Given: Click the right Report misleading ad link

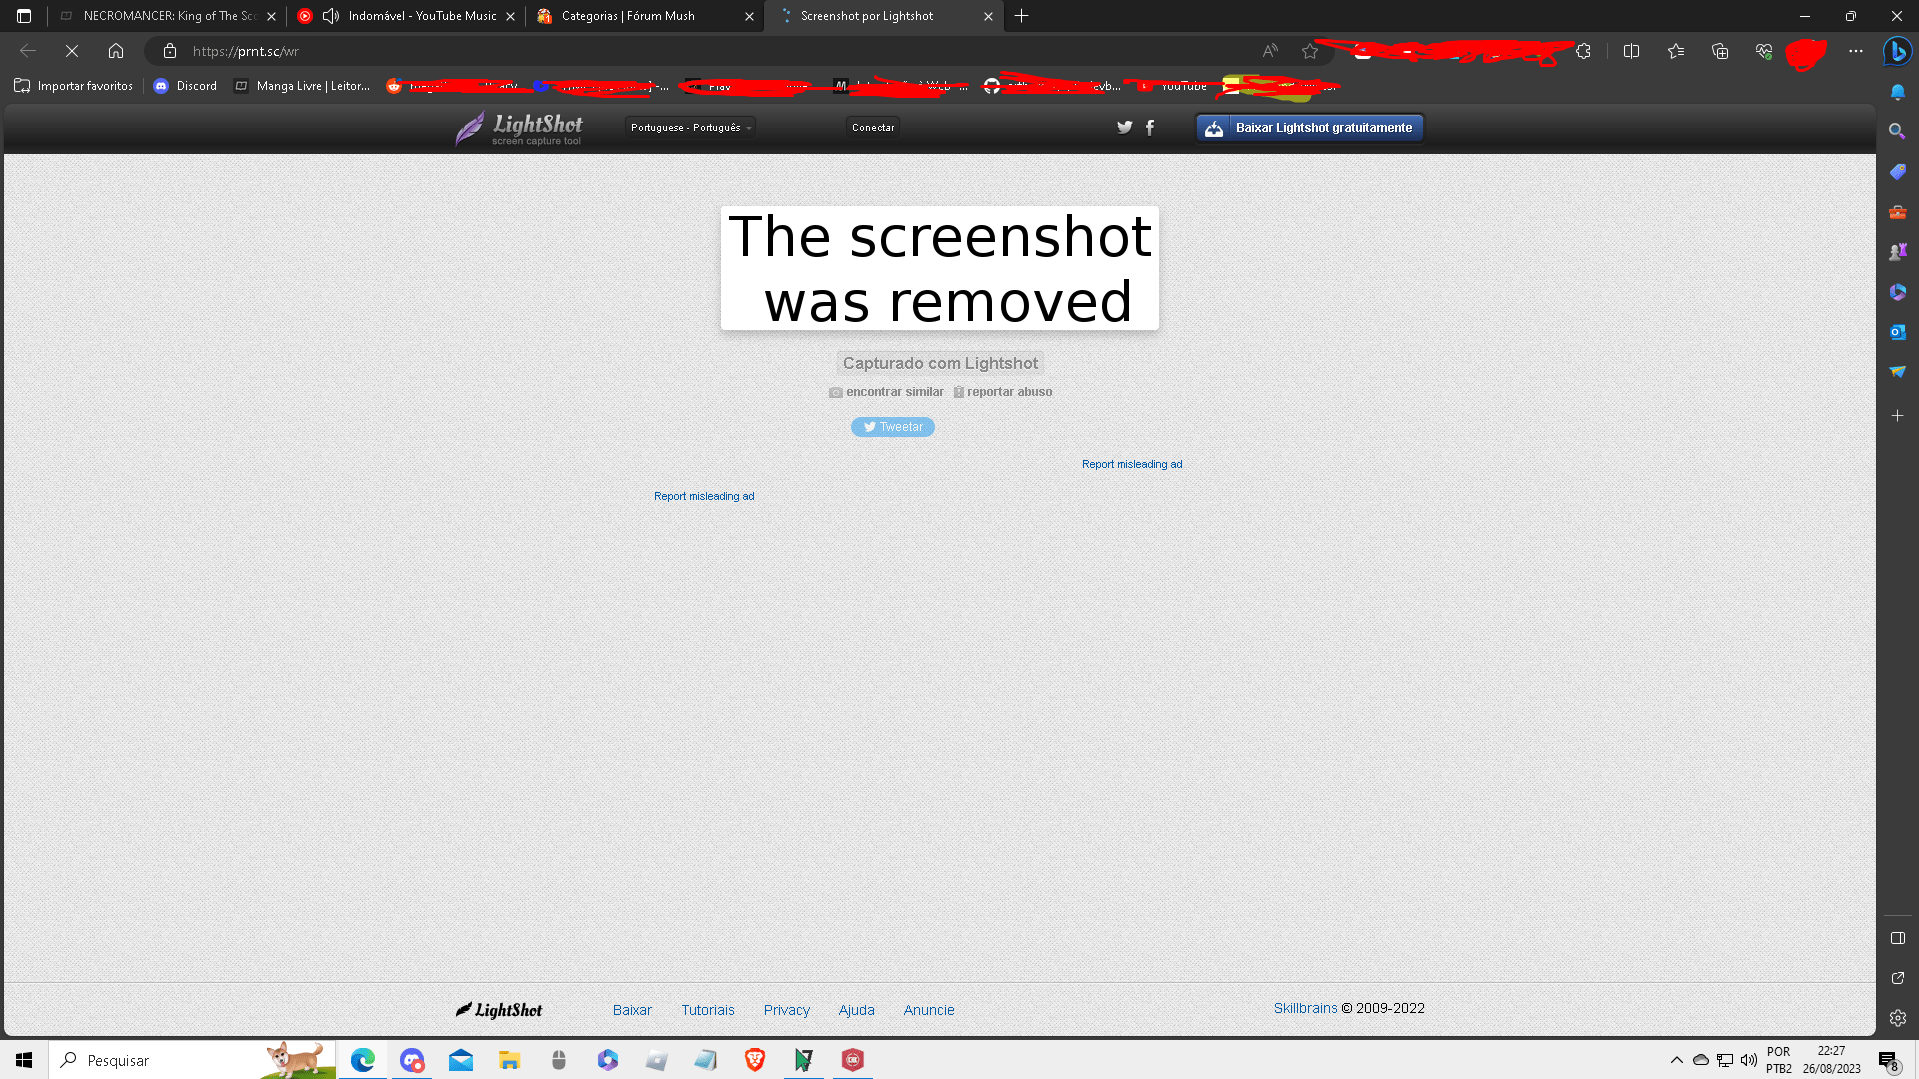Looking at the screenshot, I should coord(1132,464).
